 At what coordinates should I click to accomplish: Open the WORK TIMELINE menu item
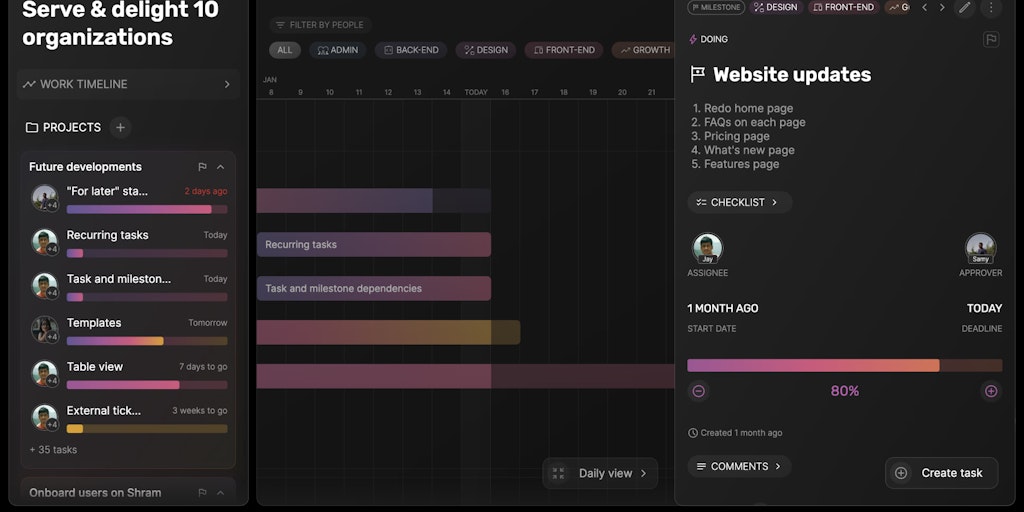coord(128,84)
